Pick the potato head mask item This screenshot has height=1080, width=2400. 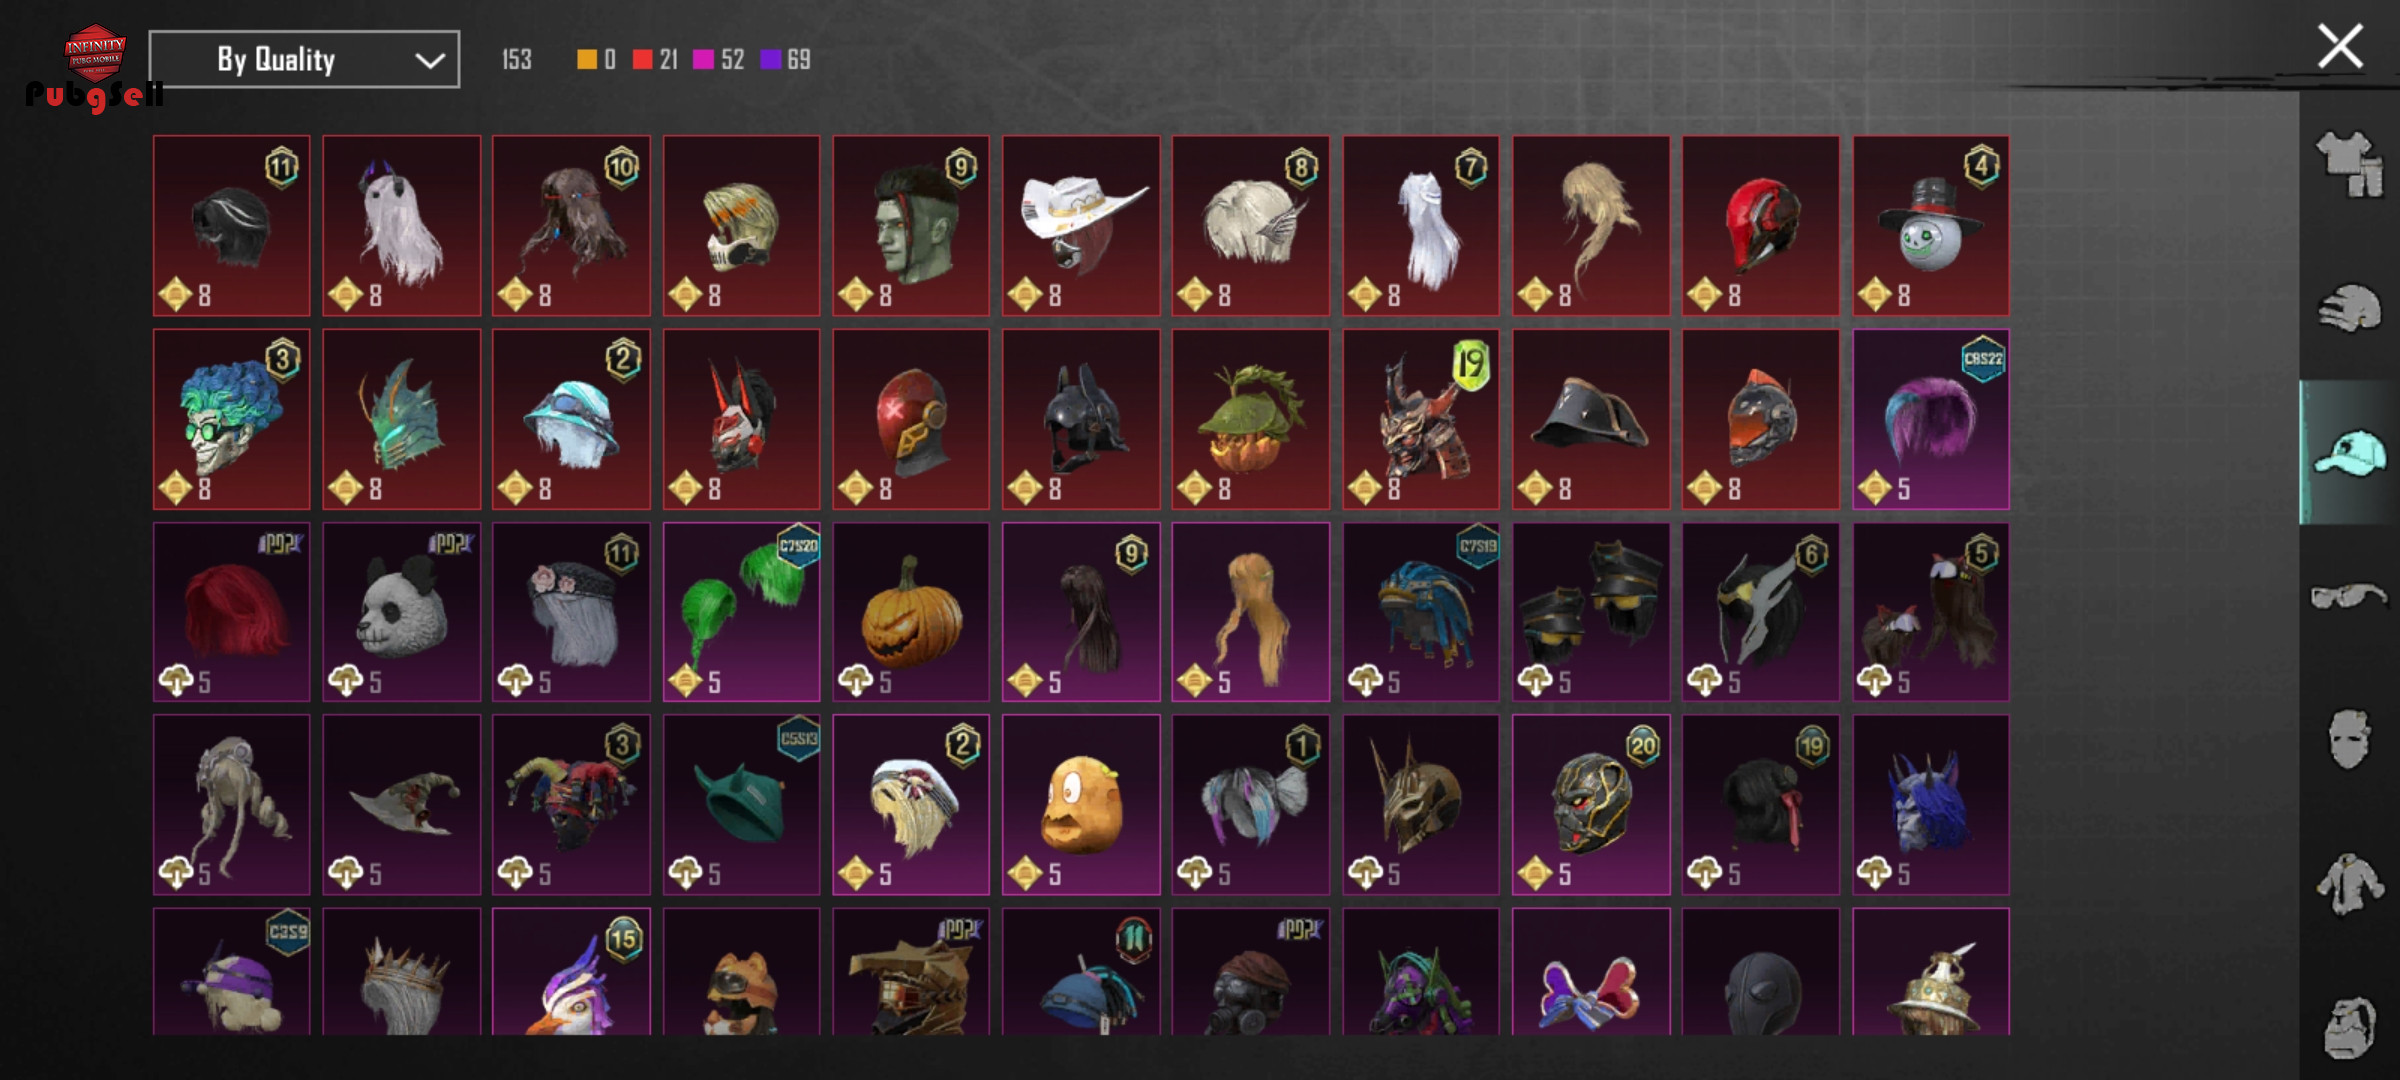tap(1081, 805)
